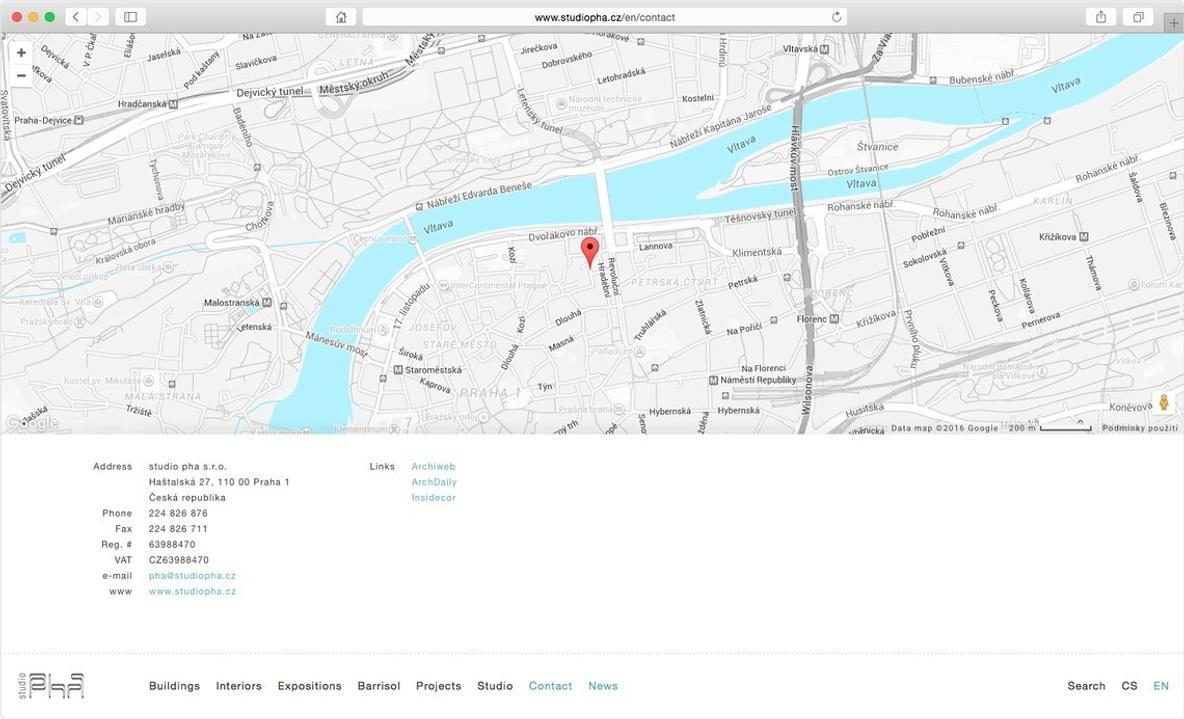Switch language to CS
This screenshot has width=1184, height=719.
[1129, 686]
